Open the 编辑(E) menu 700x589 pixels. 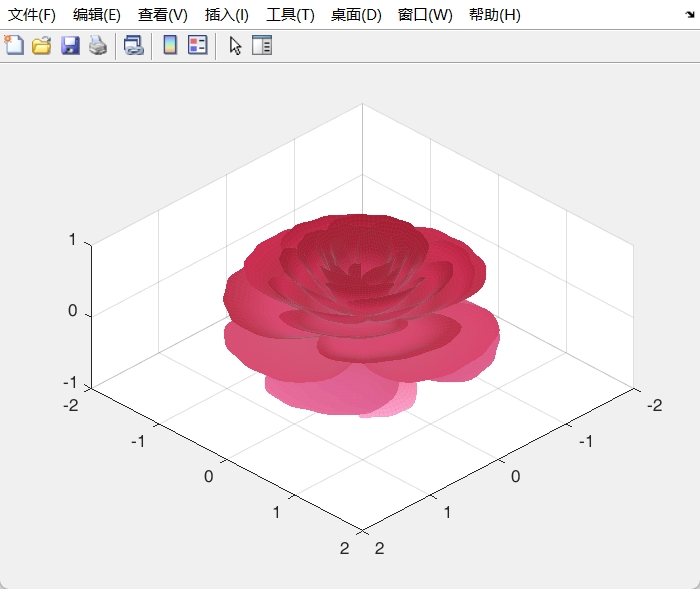[x=96, y=15]
